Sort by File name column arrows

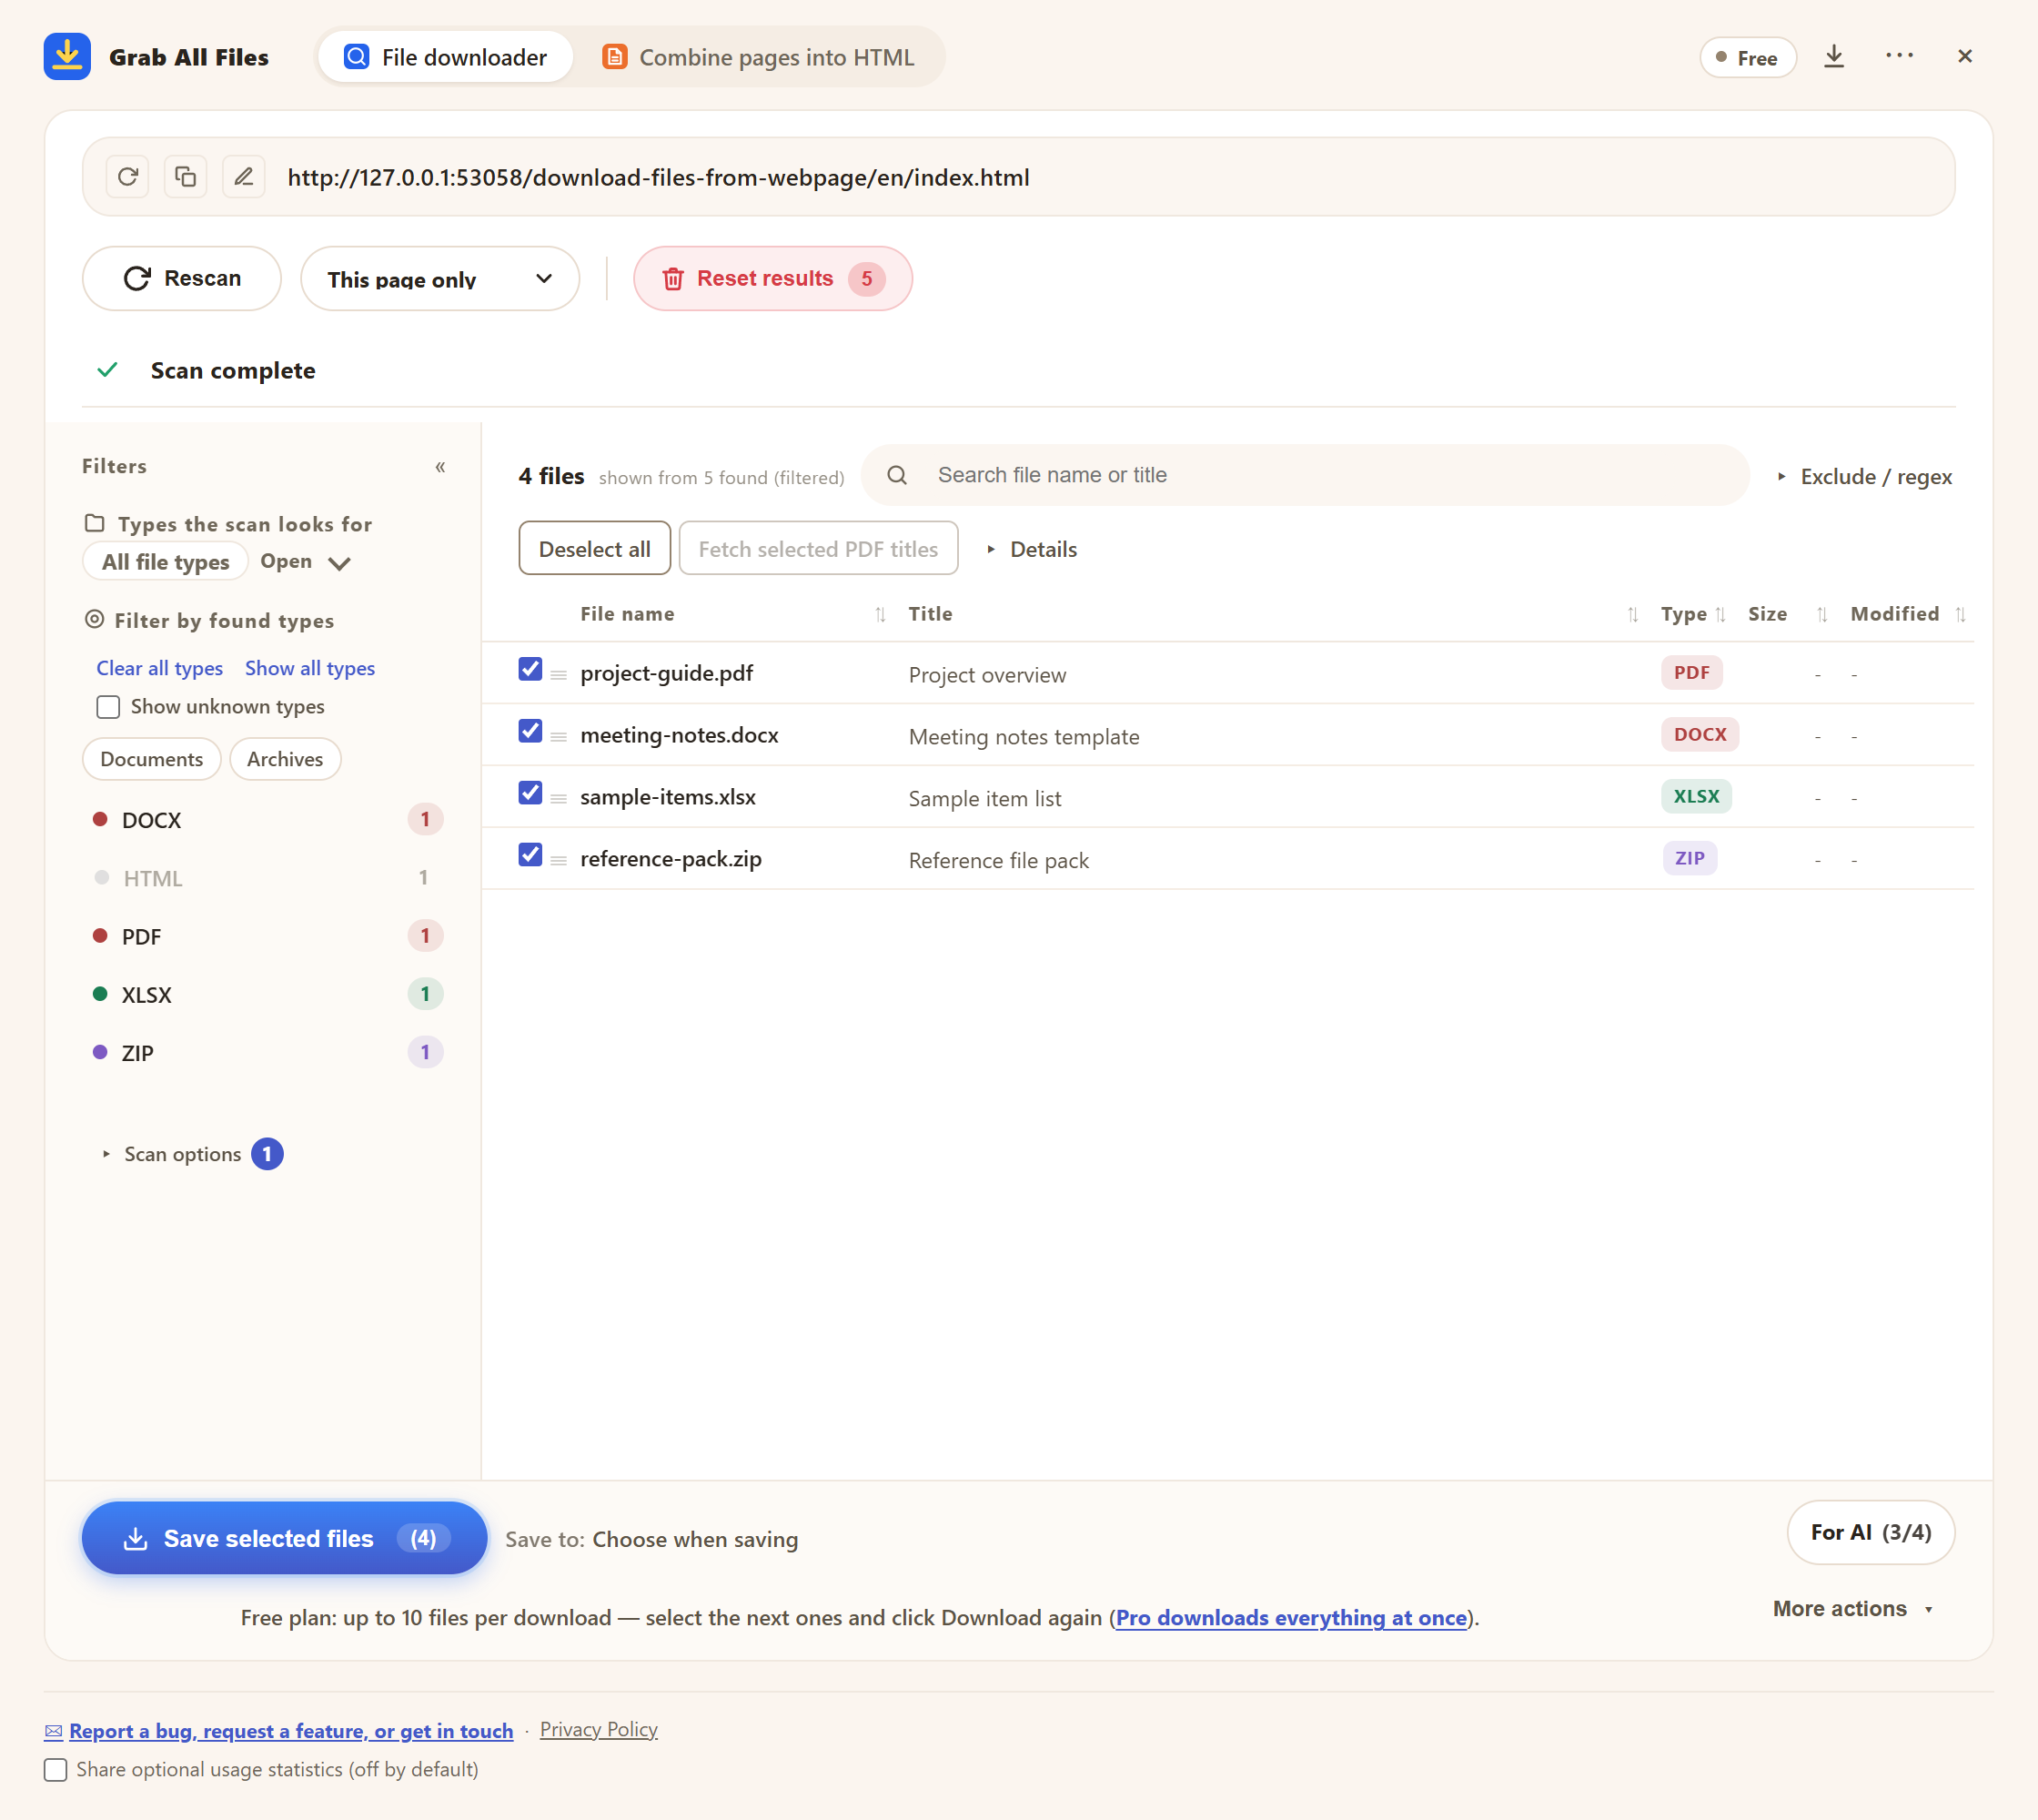[x=880, y=614]
